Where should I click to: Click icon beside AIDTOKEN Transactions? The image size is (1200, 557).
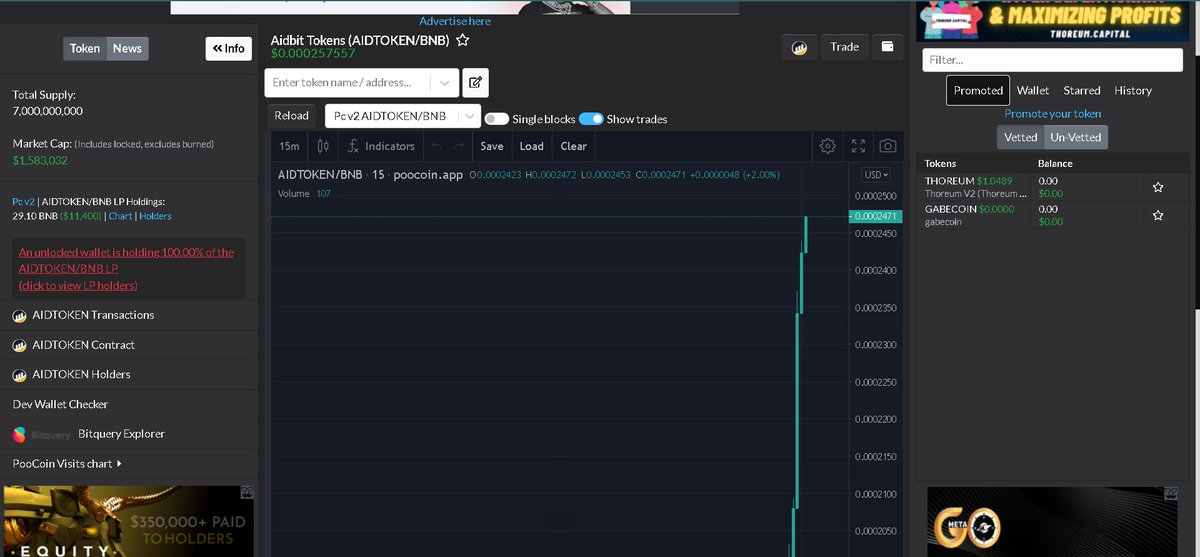click(x=19, y=316)
